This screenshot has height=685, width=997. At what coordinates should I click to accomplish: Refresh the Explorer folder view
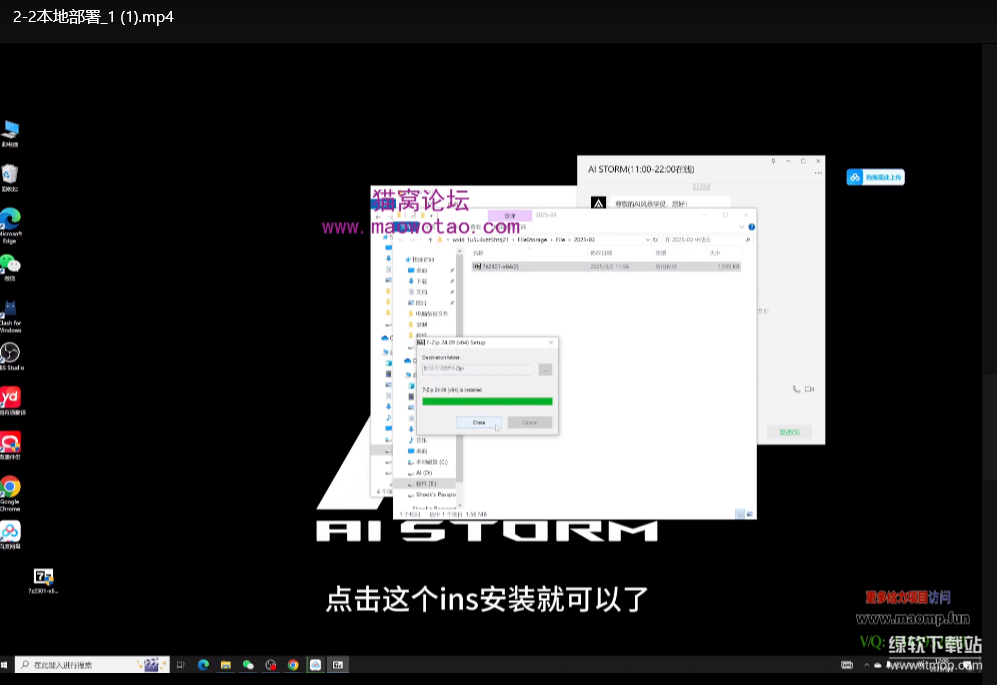point(656,240)
